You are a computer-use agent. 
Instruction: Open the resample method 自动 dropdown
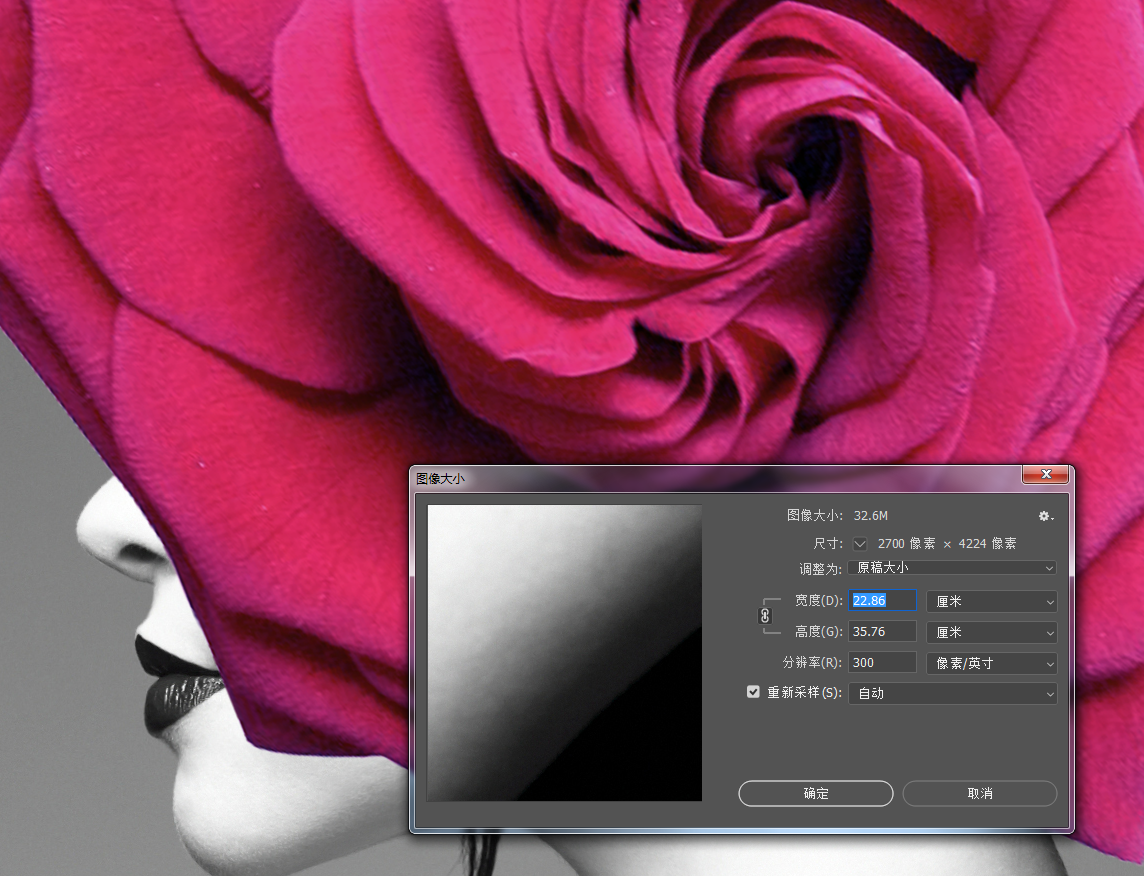coord(952,693)
